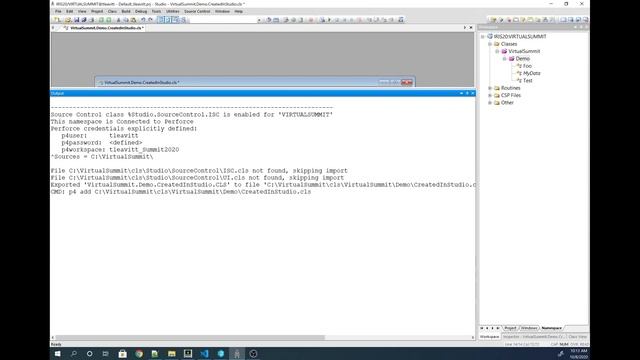Open Microsoft Store from the taskbar
Screen dimensions: 640x360
click(x=122, y=354)
